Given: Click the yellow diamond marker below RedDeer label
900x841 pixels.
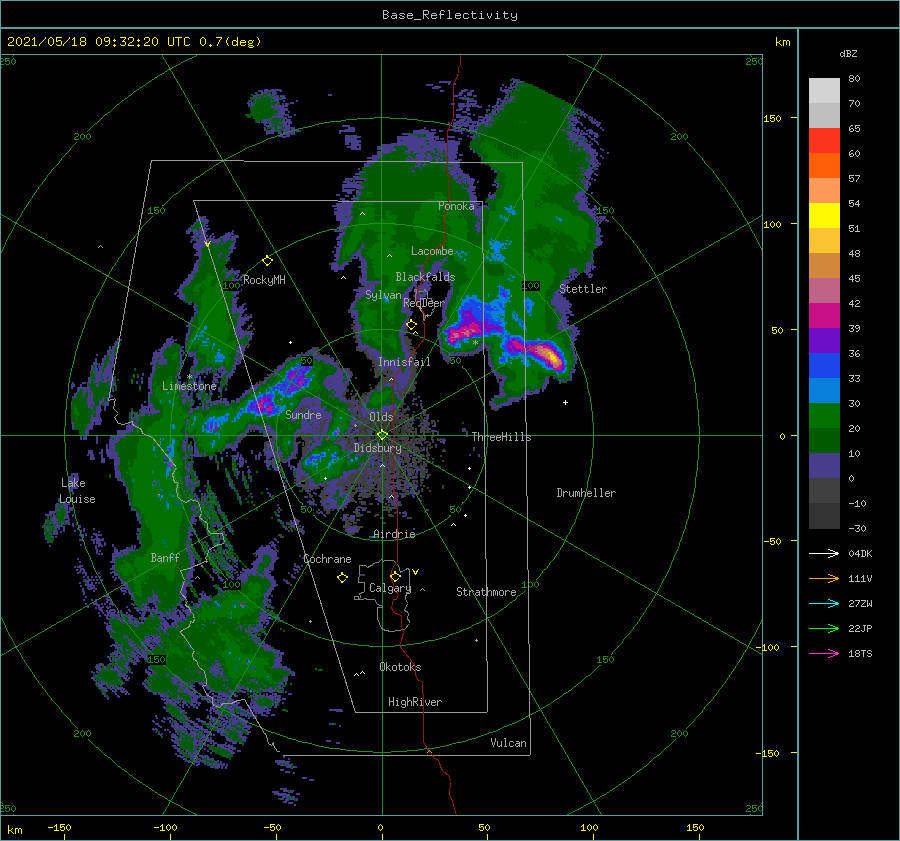Looking at the screenshot, I should tap(412, 325).
